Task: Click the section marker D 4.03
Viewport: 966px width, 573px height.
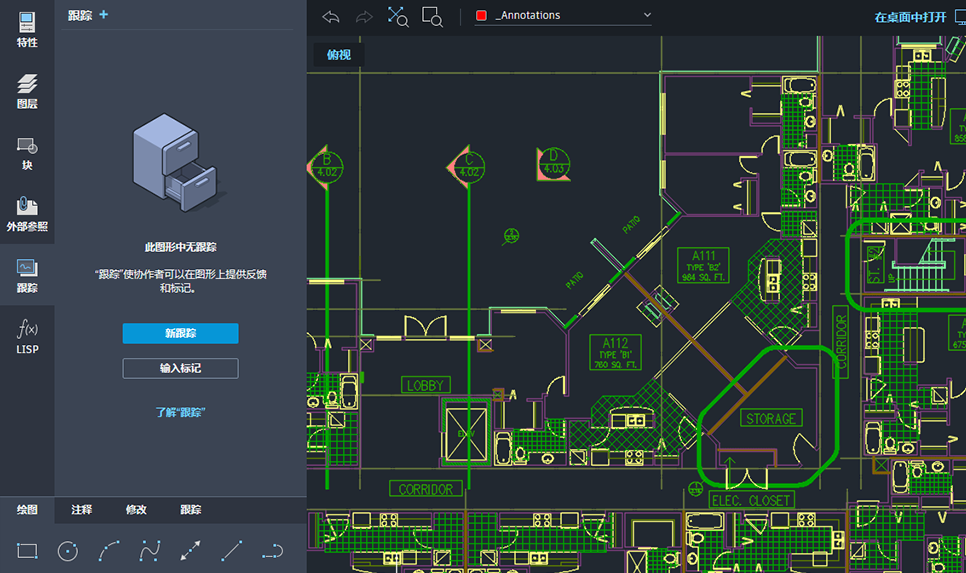Action: click(553, 164)
